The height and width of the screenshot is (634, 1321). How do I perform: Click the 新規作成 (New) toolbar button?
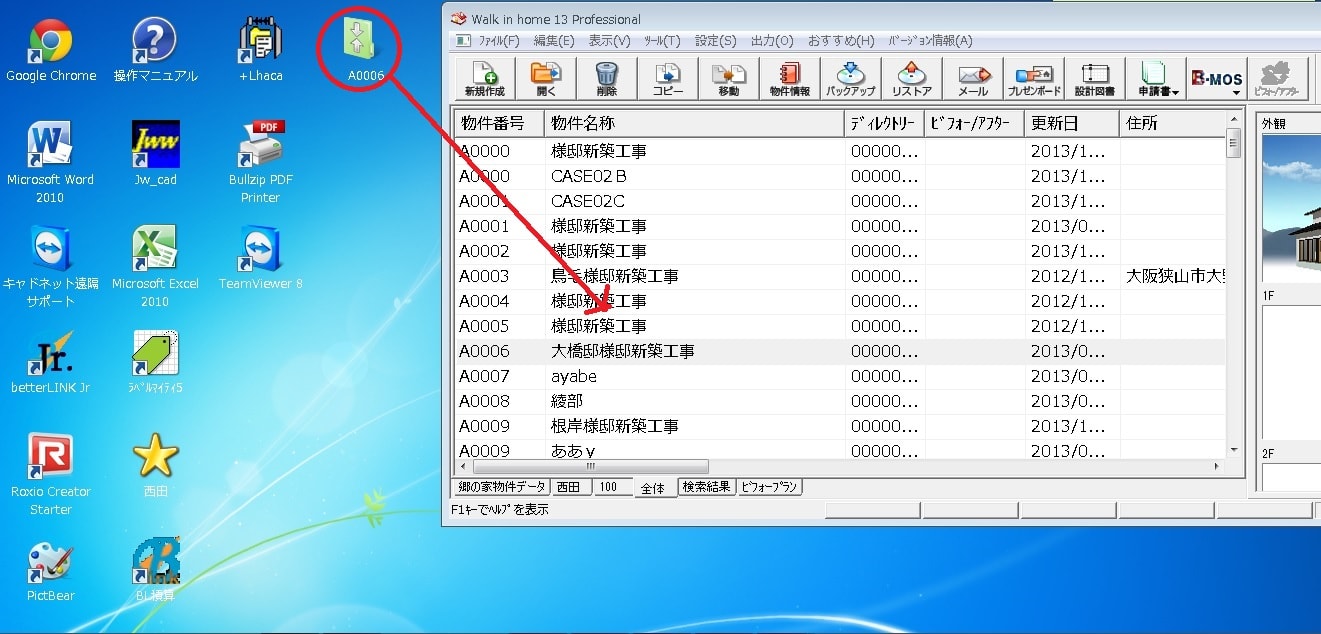tap(485, 78)
